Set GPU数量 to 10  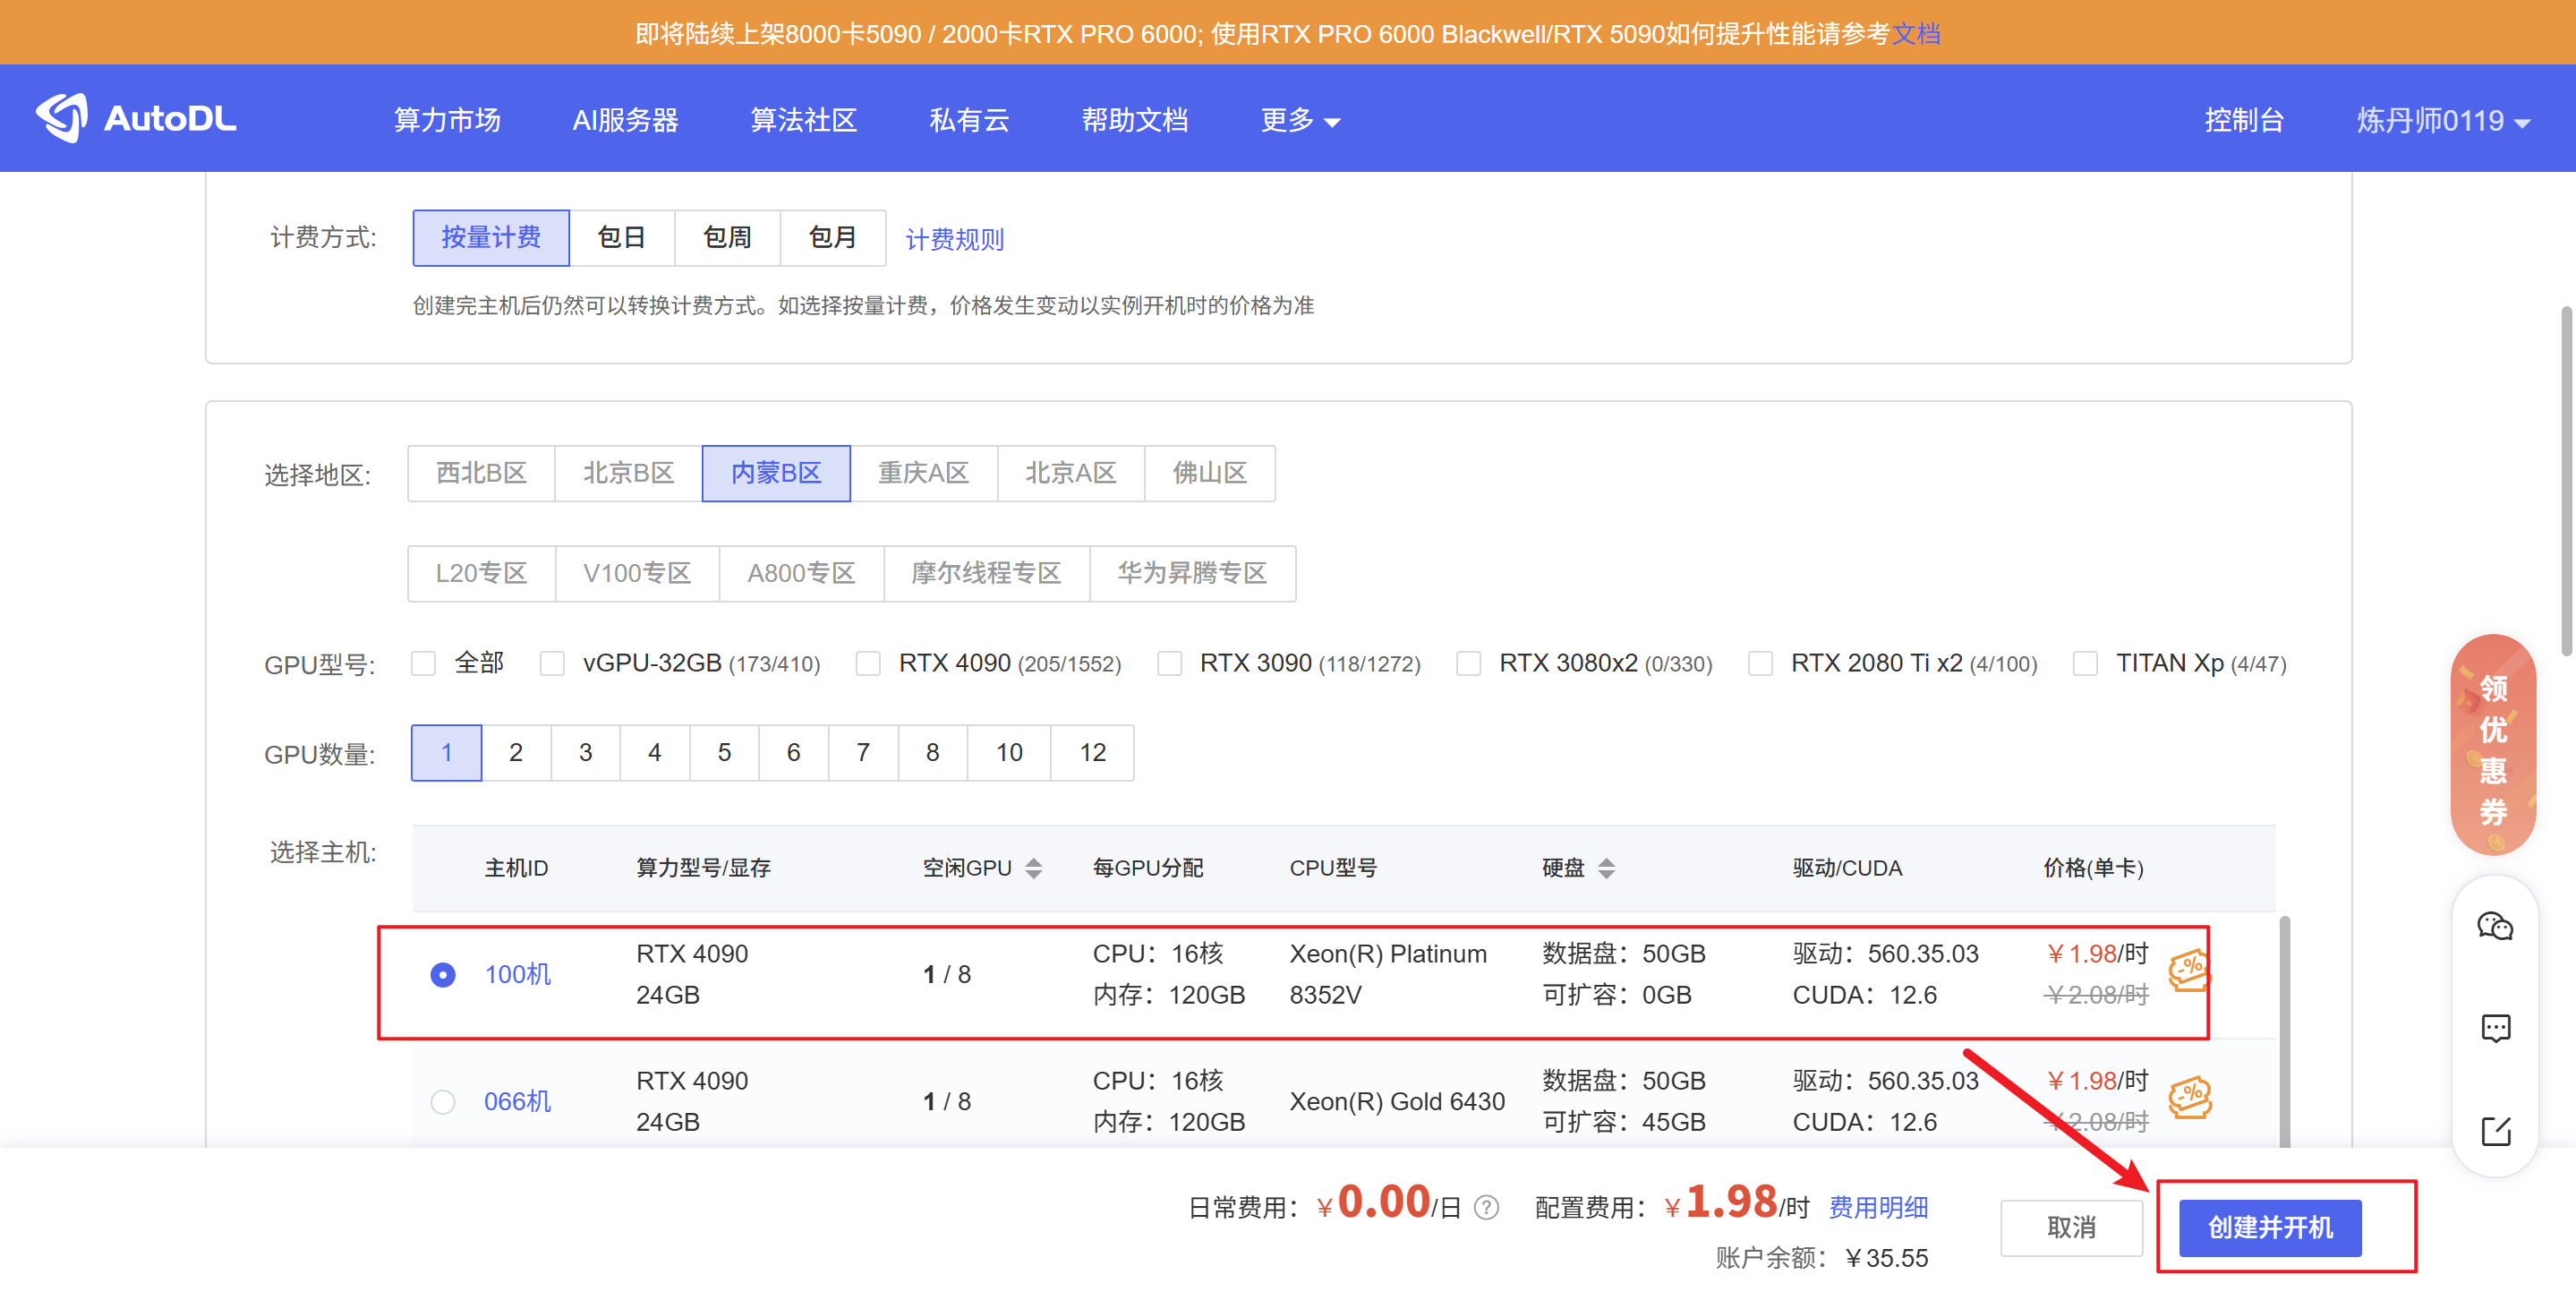[x=1009, y=752]
